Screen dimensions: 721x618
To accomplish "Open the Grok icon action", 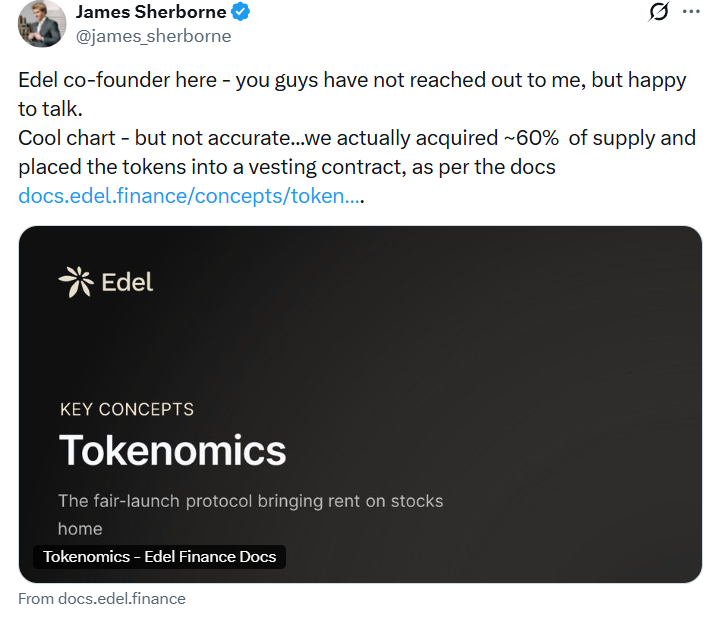I will 658,12.
